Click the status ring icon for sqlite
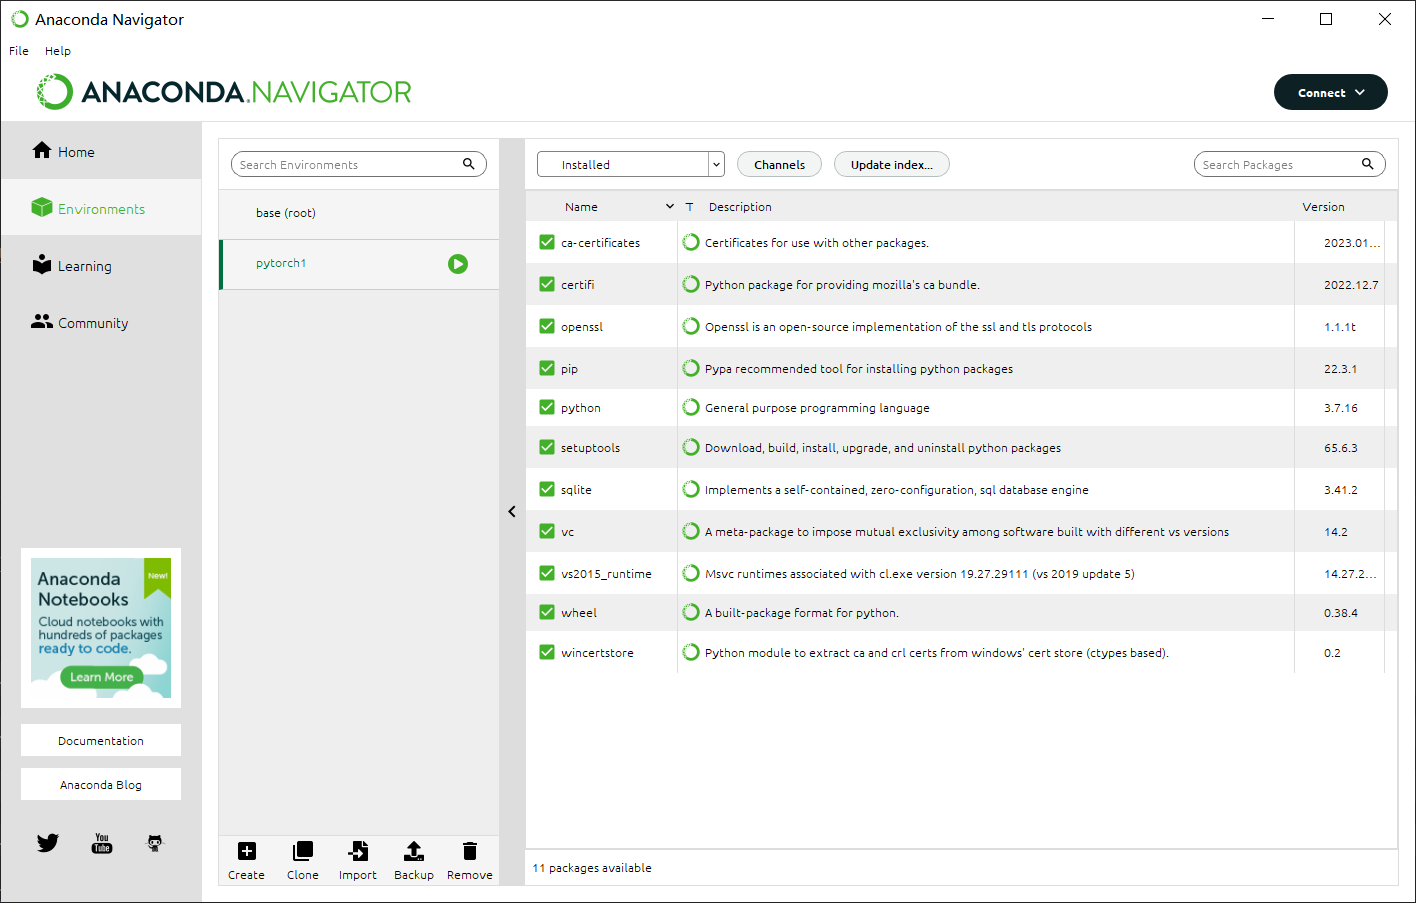The height and width of the screenshot is (903, 1416). [x=691, y=489]
